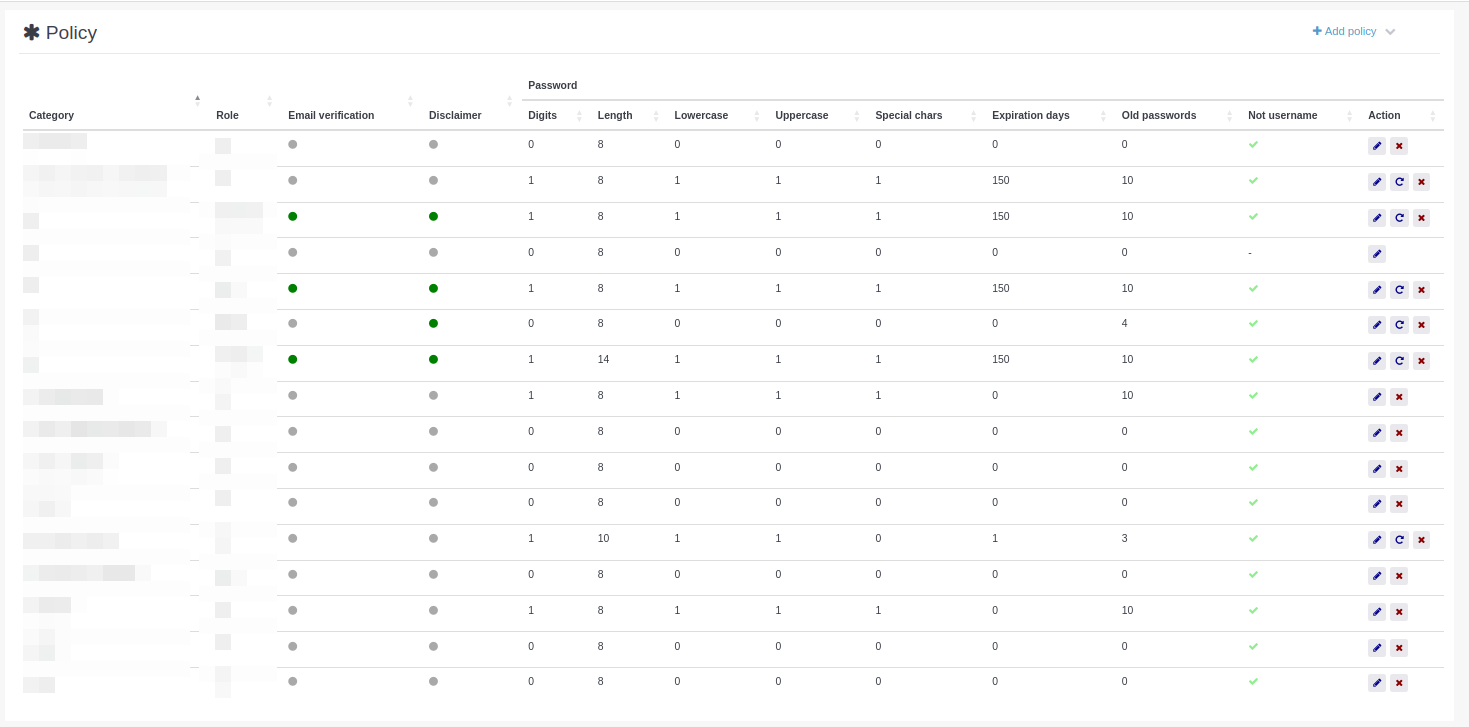
Task: Click the Category column header
Action: (x=52, y=115)
